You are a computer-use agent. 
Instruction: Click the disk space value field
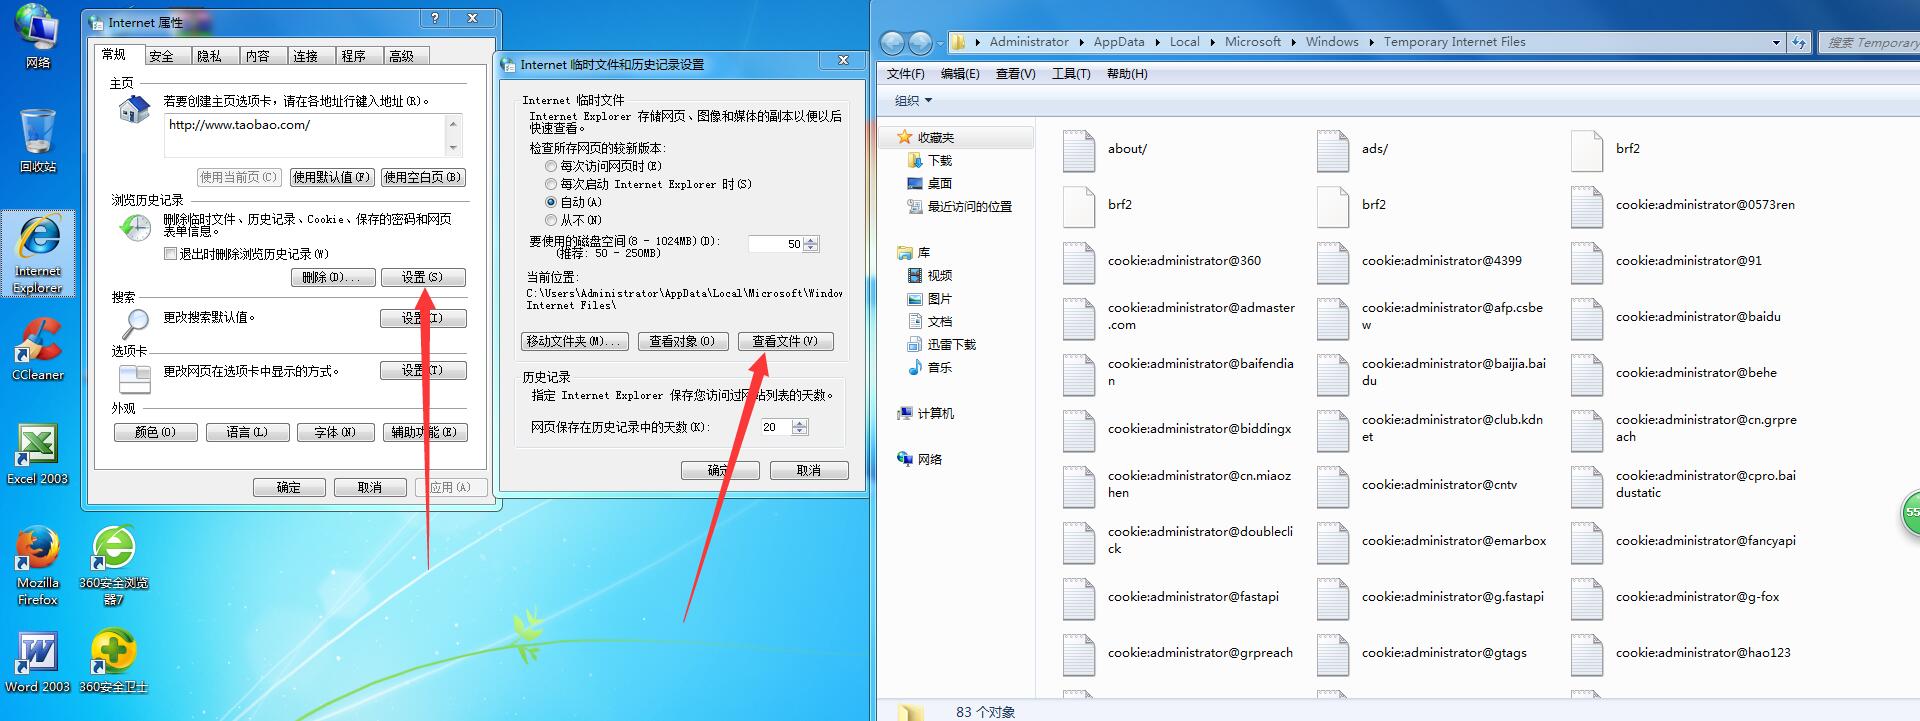coord(776,244)
